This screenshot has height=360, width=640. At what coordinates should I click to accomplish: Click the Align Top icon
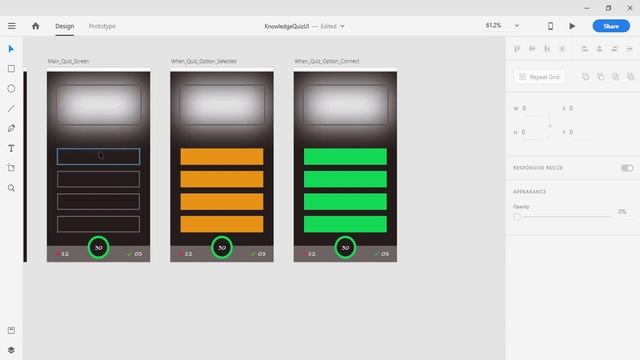click(517, 49)
